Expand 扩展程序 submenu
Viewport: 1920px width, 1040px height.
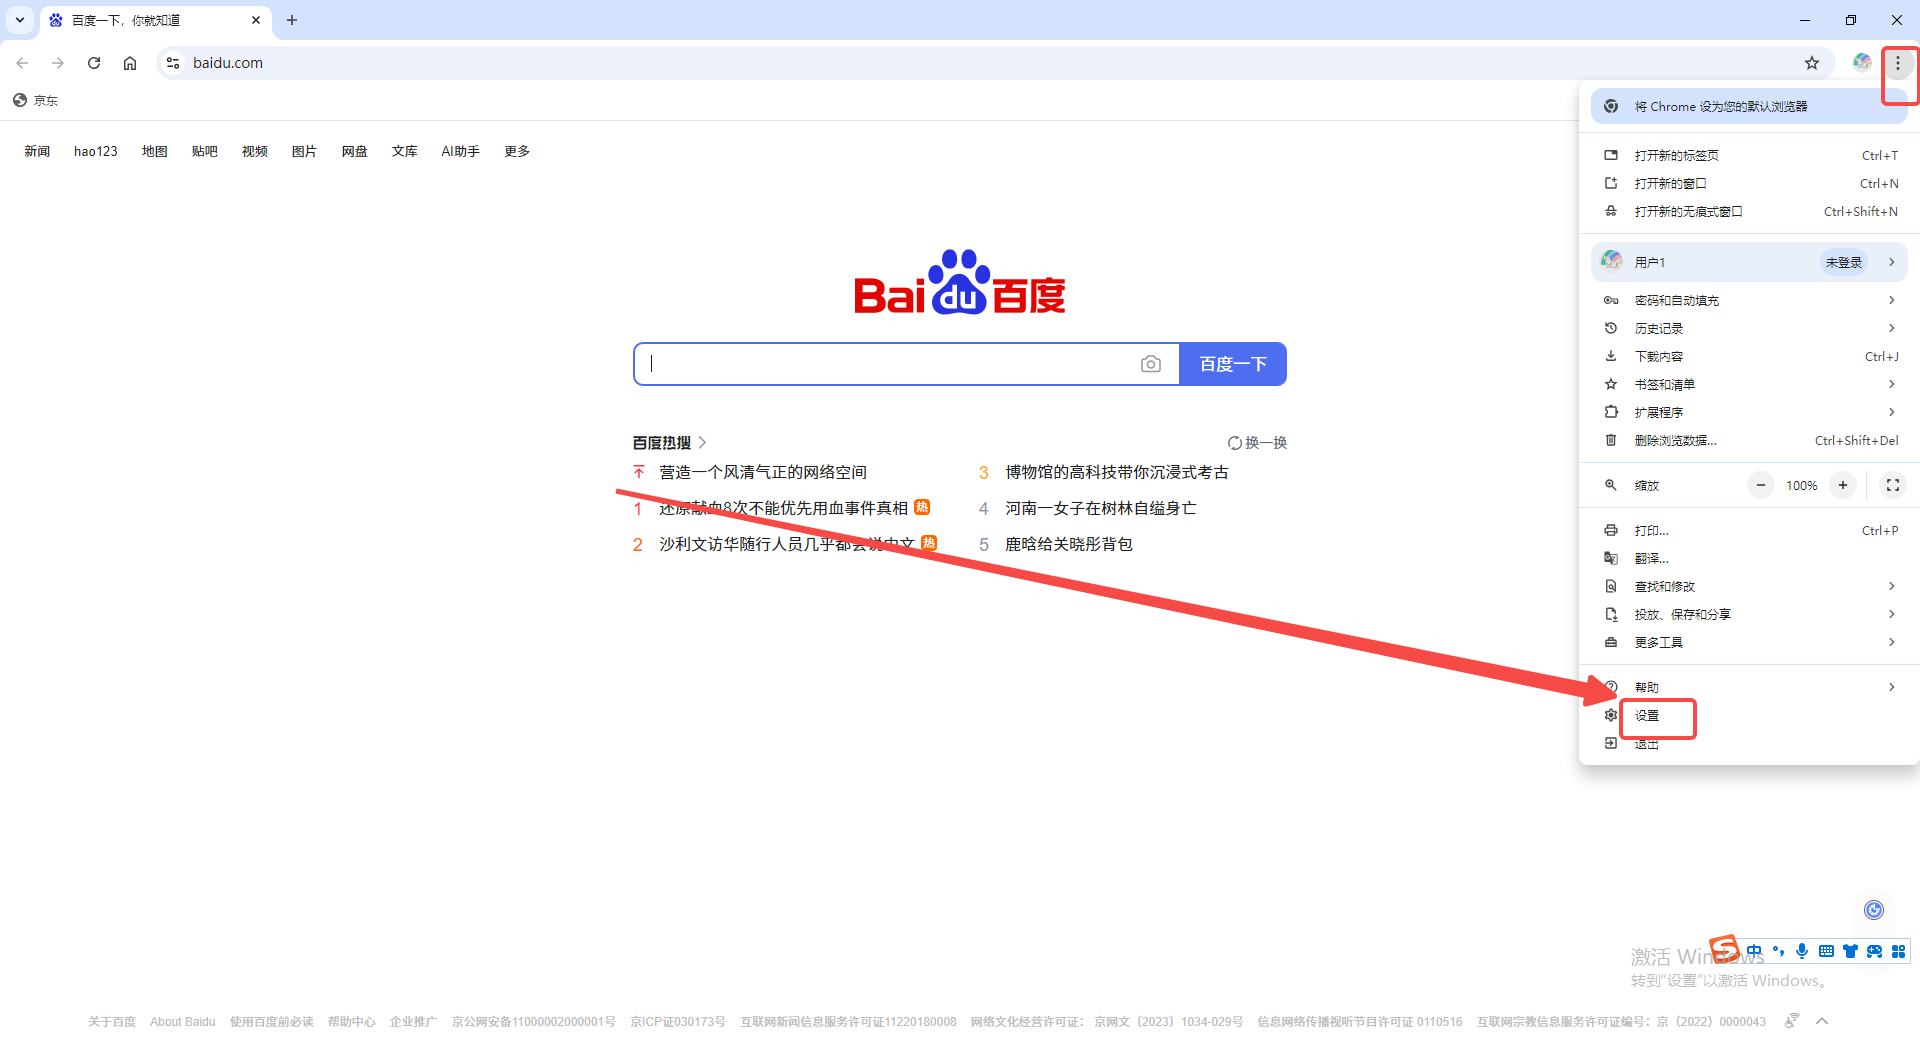pos(1749,412)
